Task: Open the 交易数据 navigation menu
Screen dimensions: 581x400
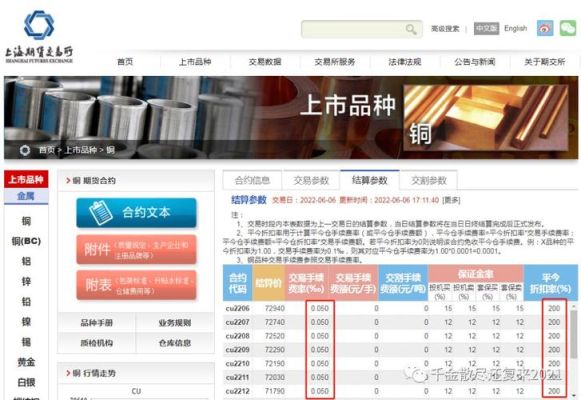Action: pyautogui.click(x=265, y=62)
